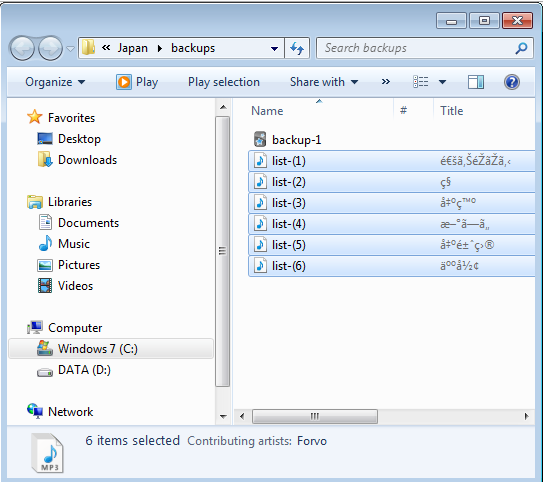Open the view options dropdown arrow
This screenshot has height=482, width=543.
pos(442,82)
